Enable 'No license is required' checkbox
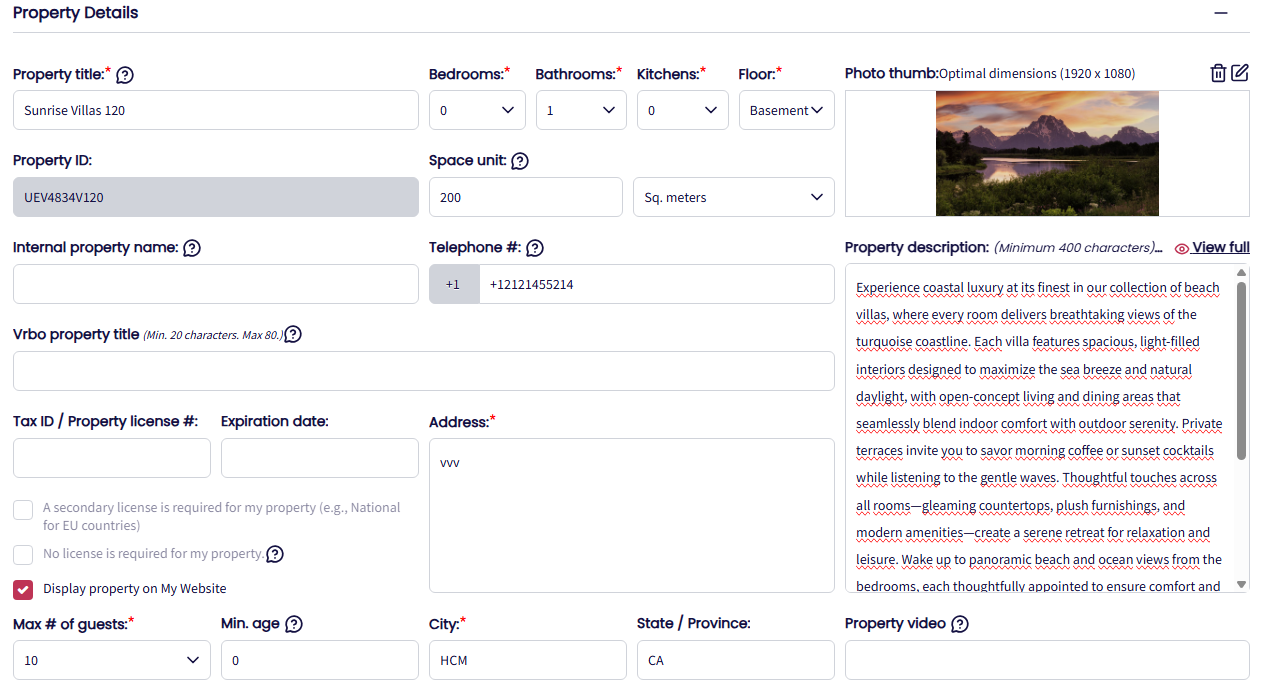 tap(22, 553)
